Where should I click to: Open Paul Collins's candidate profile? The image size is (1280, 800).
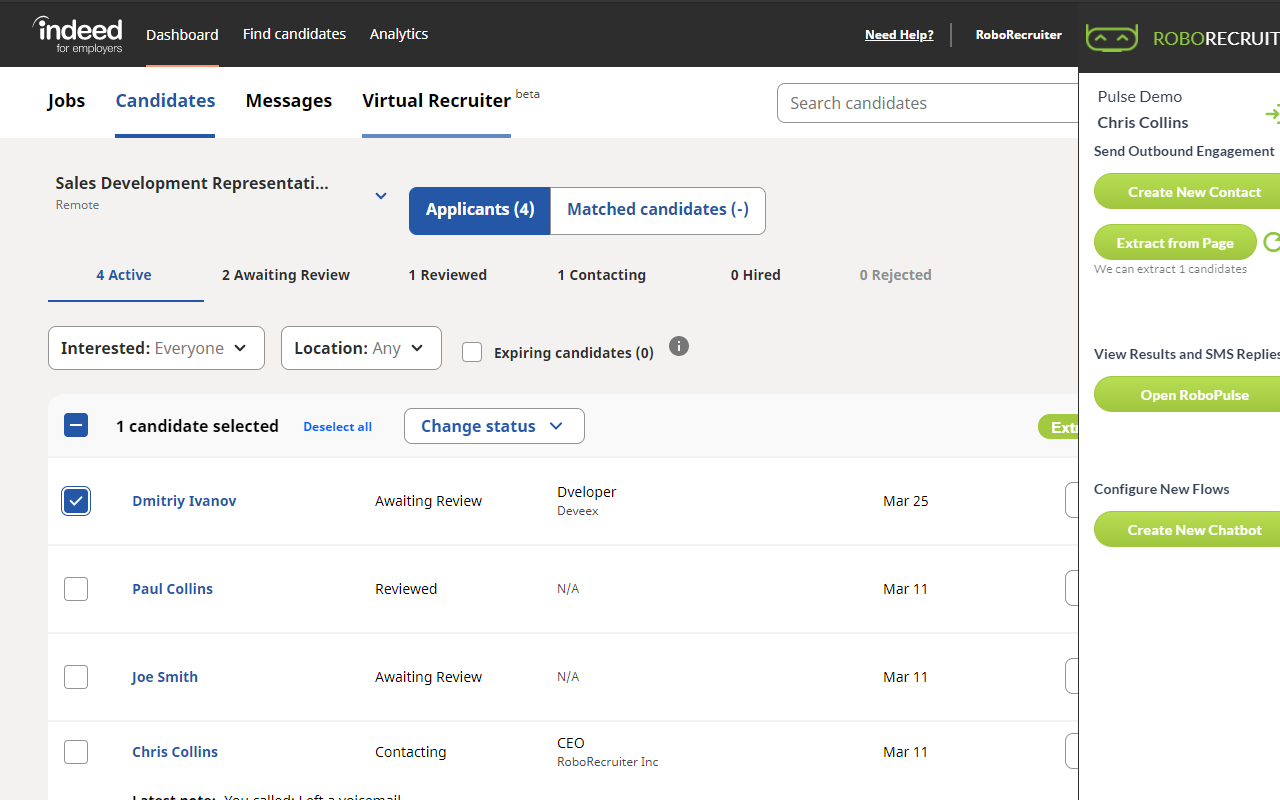(x=172, y=589)
